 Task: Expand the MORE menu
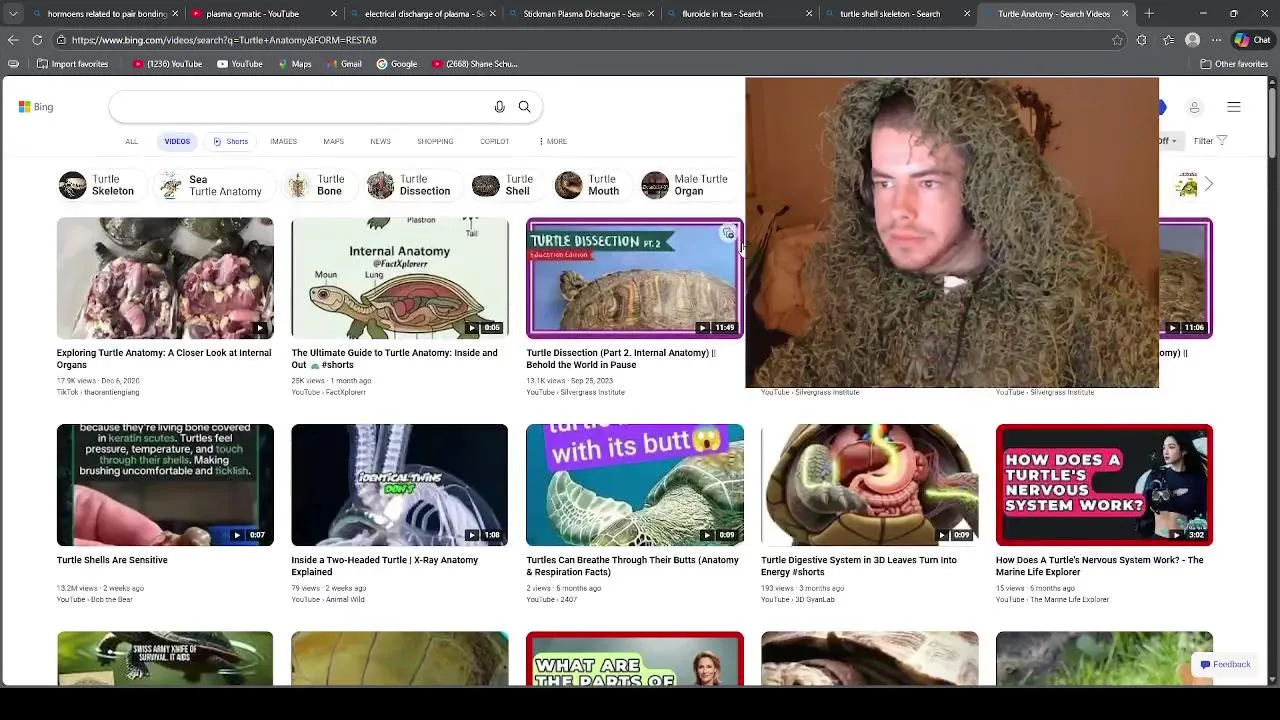[553, 141]
